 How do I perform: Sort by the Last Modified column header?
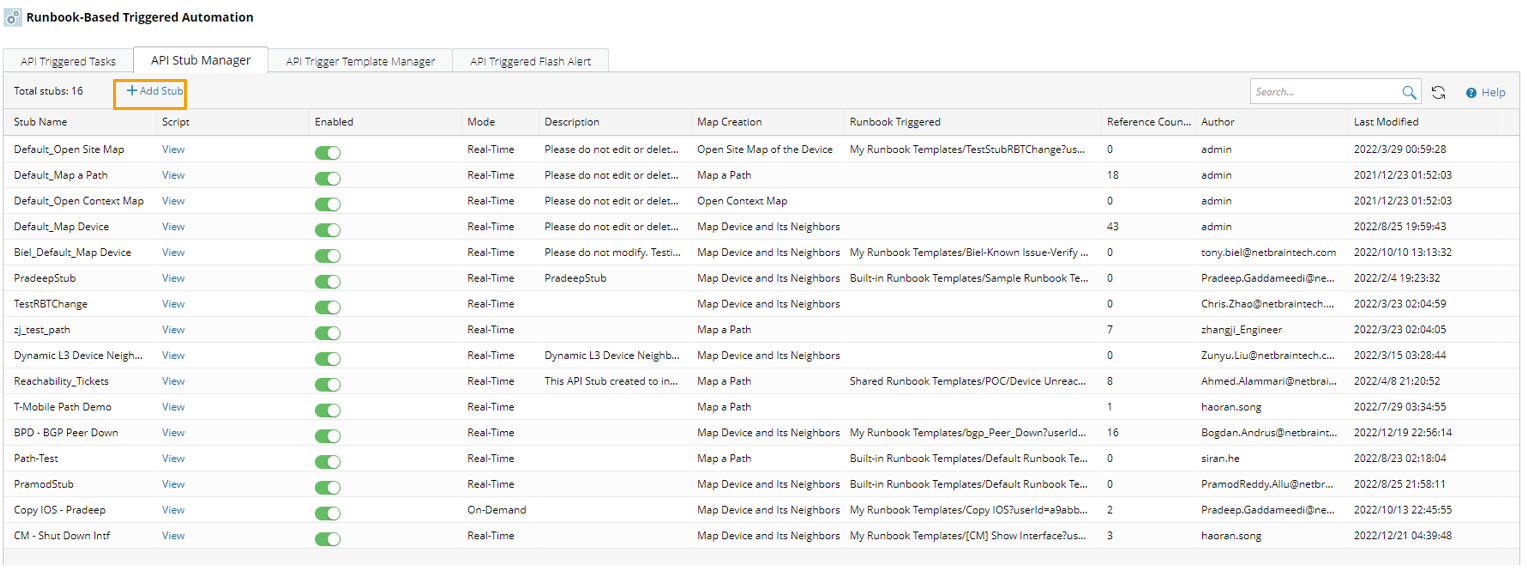coord(1385,122)
